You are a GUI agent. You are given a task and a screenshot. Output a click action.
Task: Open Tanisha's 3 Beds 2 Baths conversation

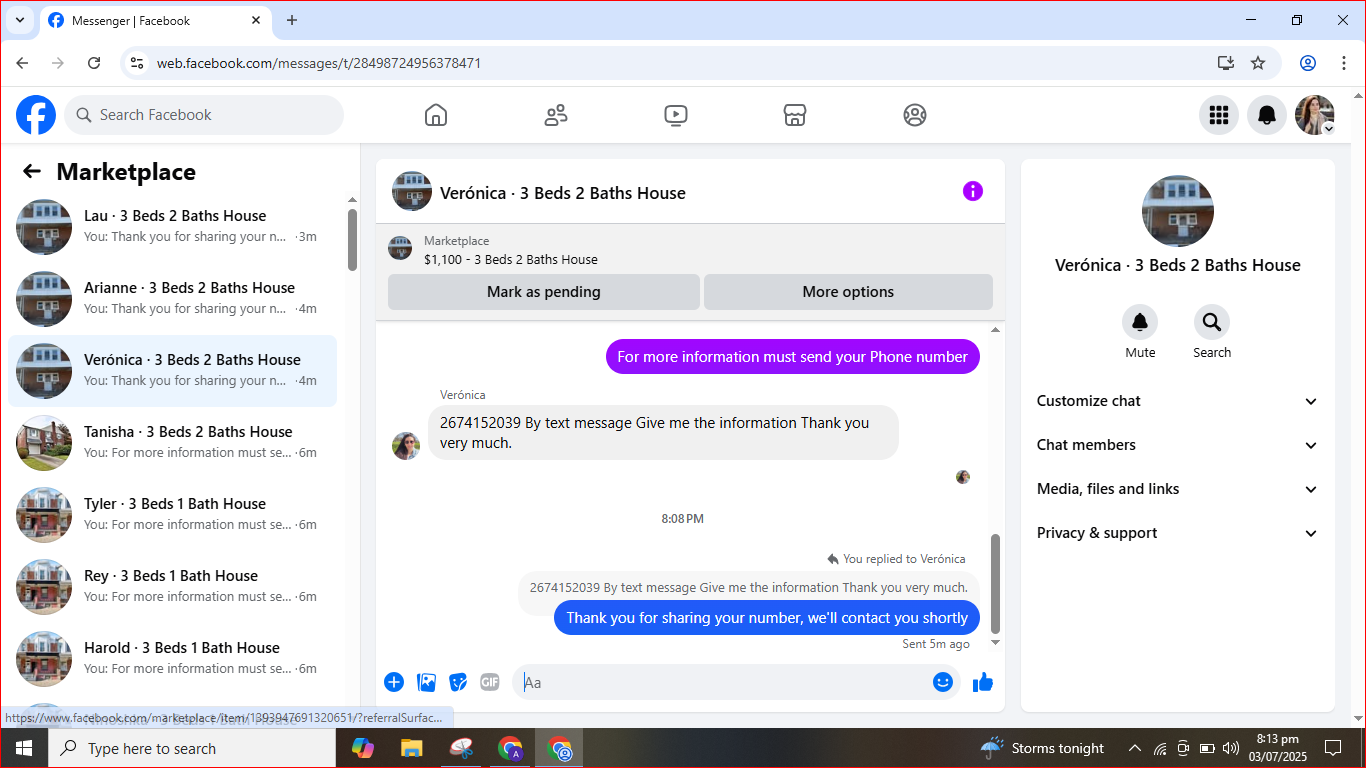(173, 443)
